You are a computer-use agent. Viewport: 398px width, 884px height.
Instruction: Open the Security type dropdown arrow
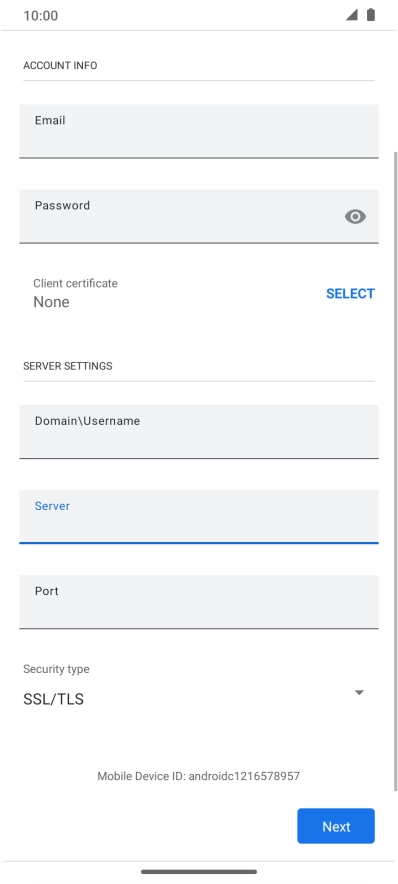[x=359, y=692]
